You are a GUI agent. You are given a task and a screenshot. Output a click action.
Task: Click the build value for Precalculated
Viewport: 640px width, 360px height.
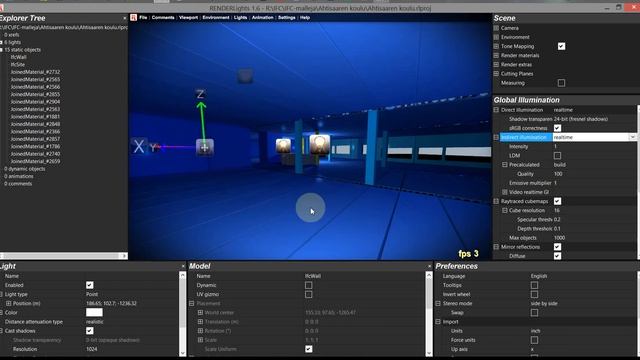[560, 164]
